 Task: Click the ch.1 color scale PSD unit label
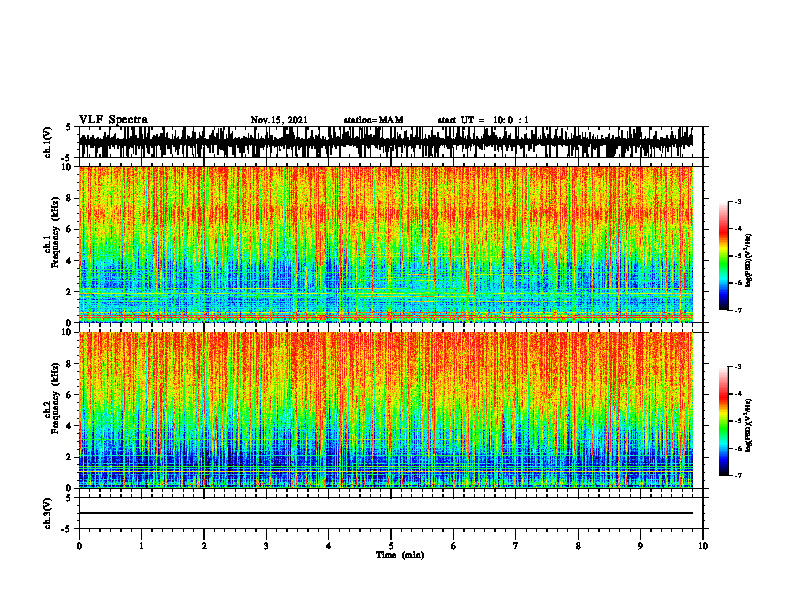point(749,261)
